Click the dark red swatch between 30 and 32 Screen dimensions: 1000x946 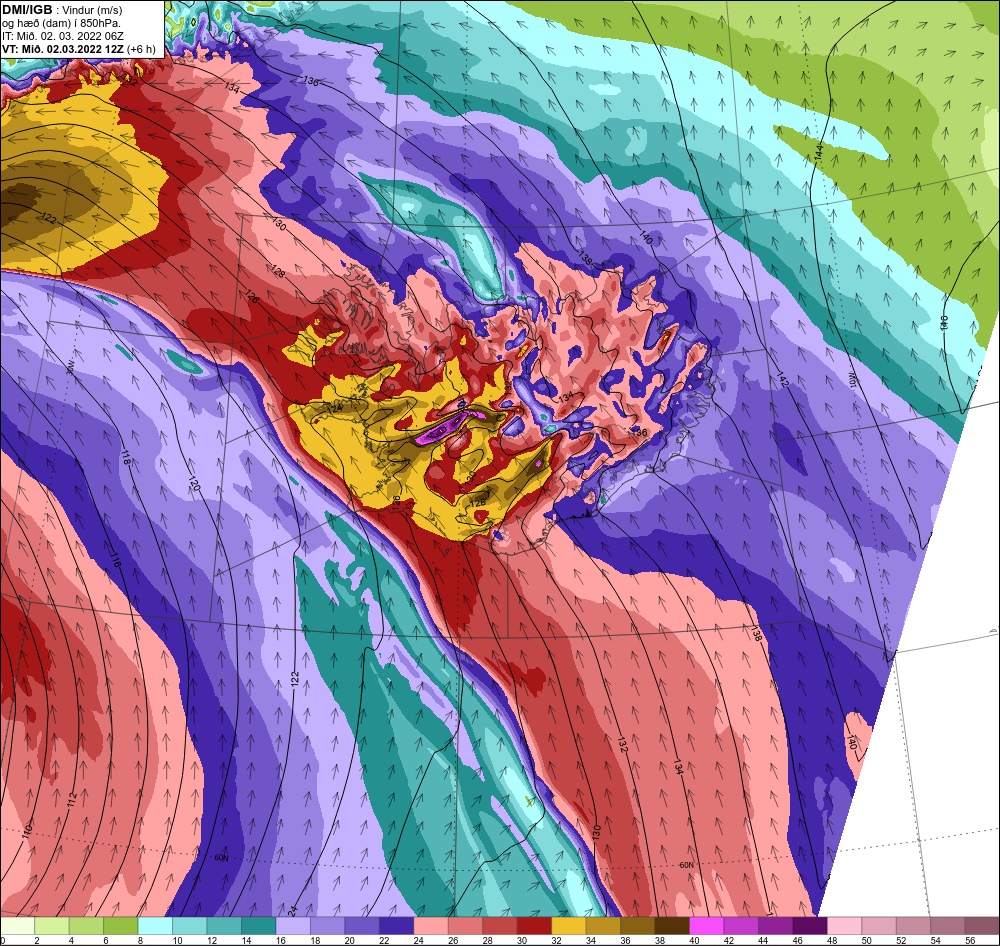[x=535, y=926]
